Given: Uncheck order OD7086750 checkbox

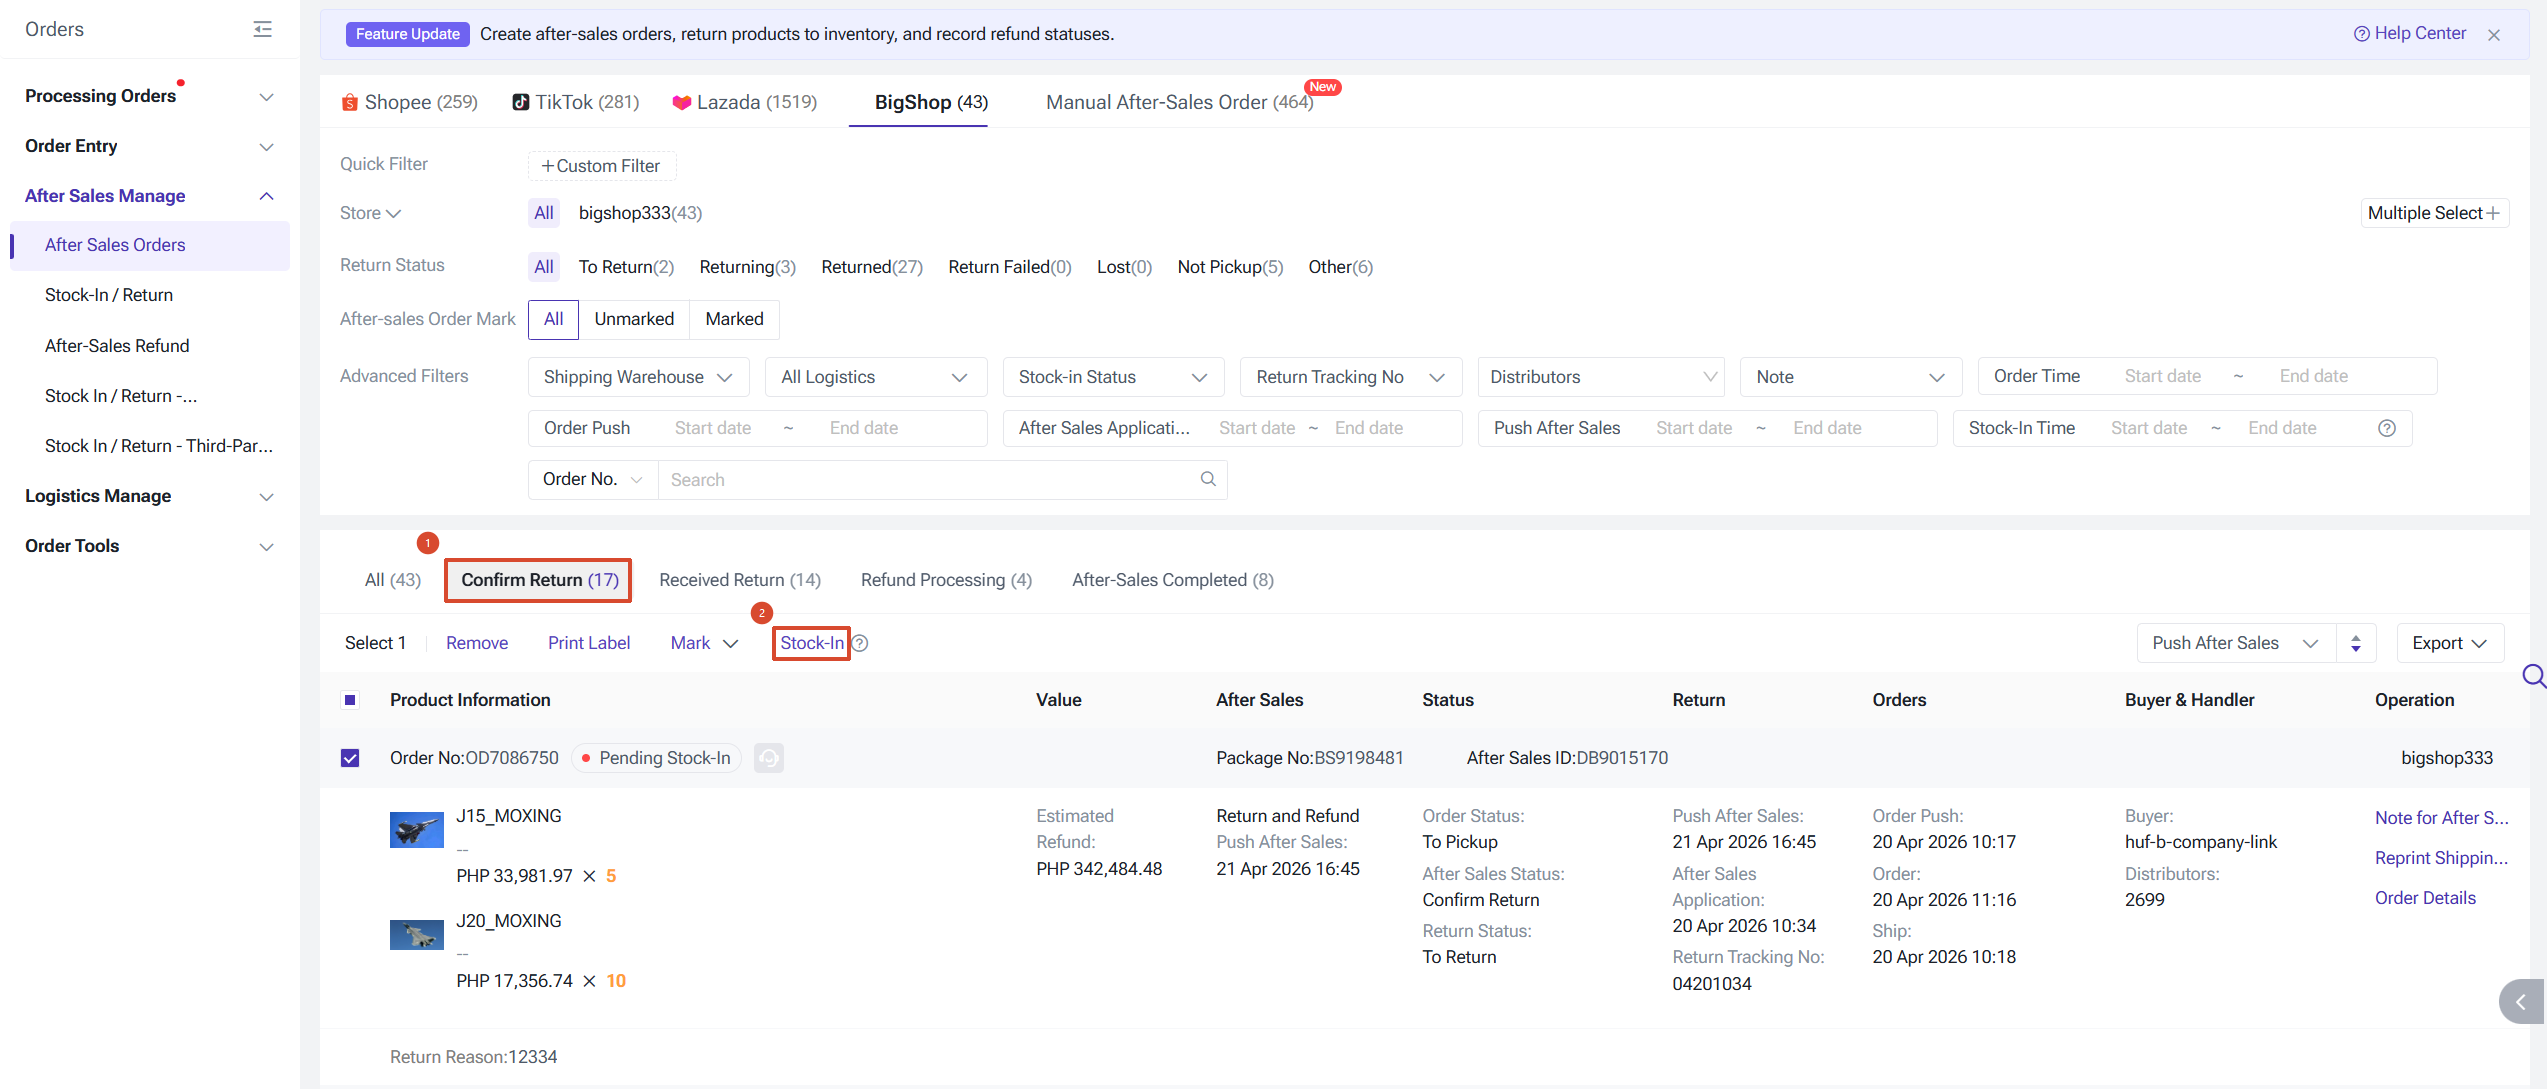Looking at the screenshot, I should pyautogui.click(x=350, y=758).
